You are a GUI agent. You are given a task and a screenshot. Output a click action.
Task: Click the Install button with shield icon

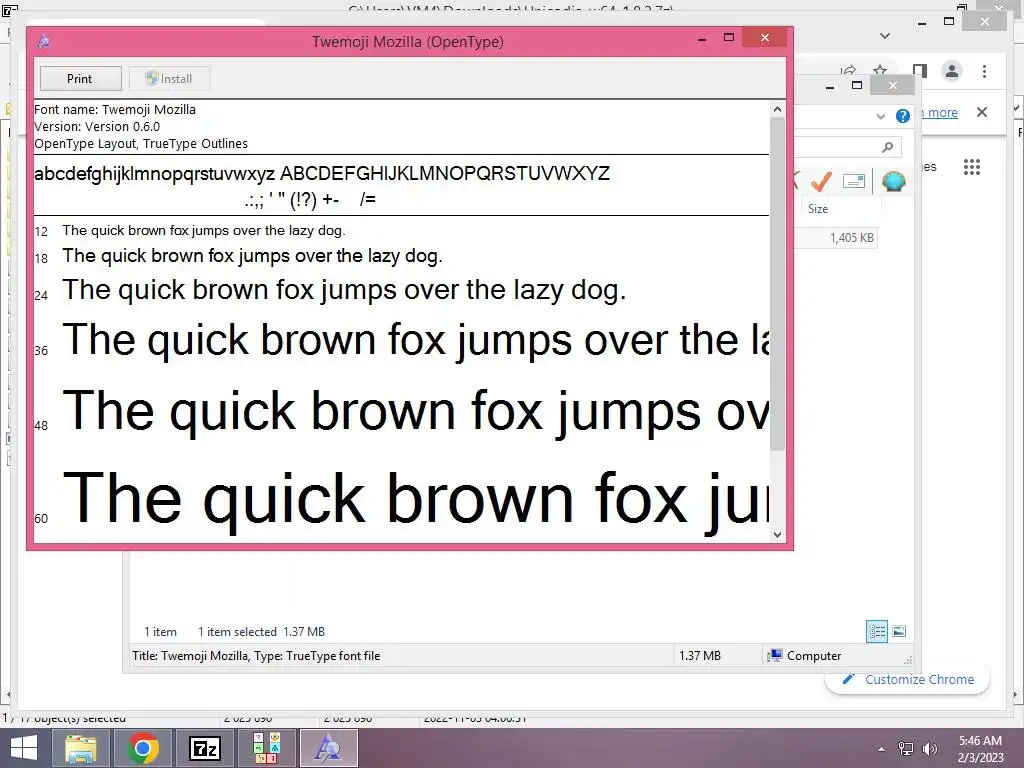[x=169, y=78]
